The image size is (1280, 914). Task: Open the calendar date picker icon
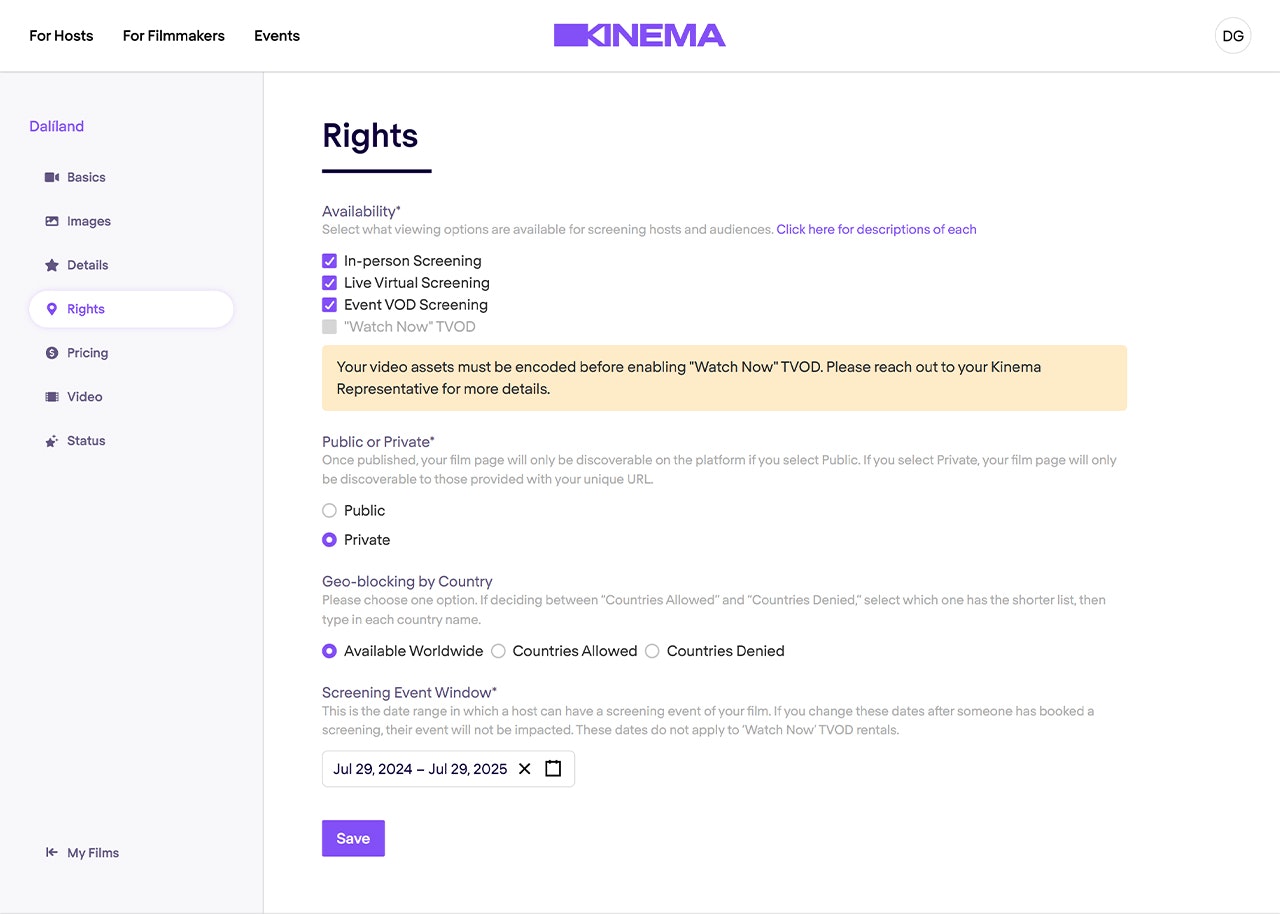tap(553, 769)
